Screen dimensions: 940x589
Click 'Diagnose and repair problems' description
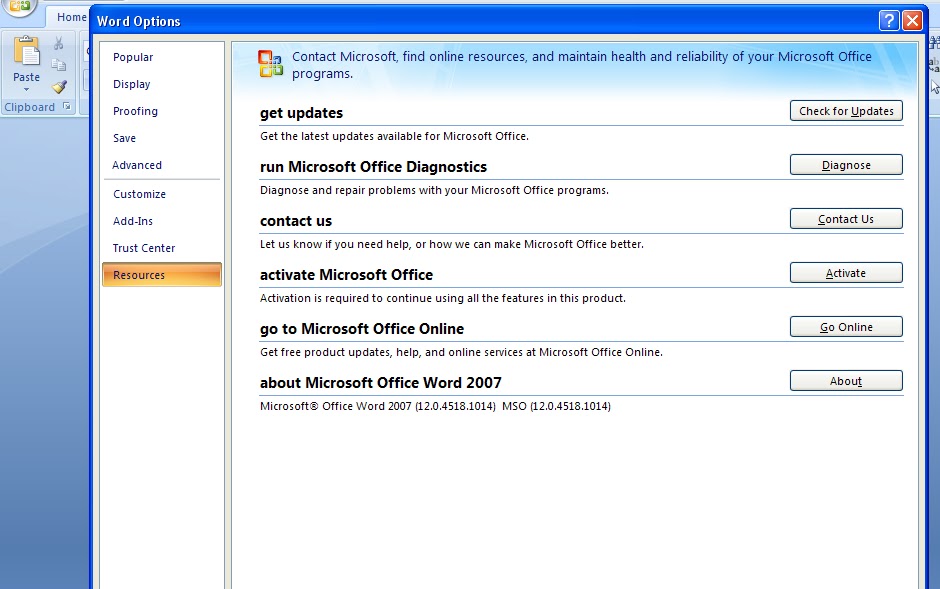(x=434, y=191)
